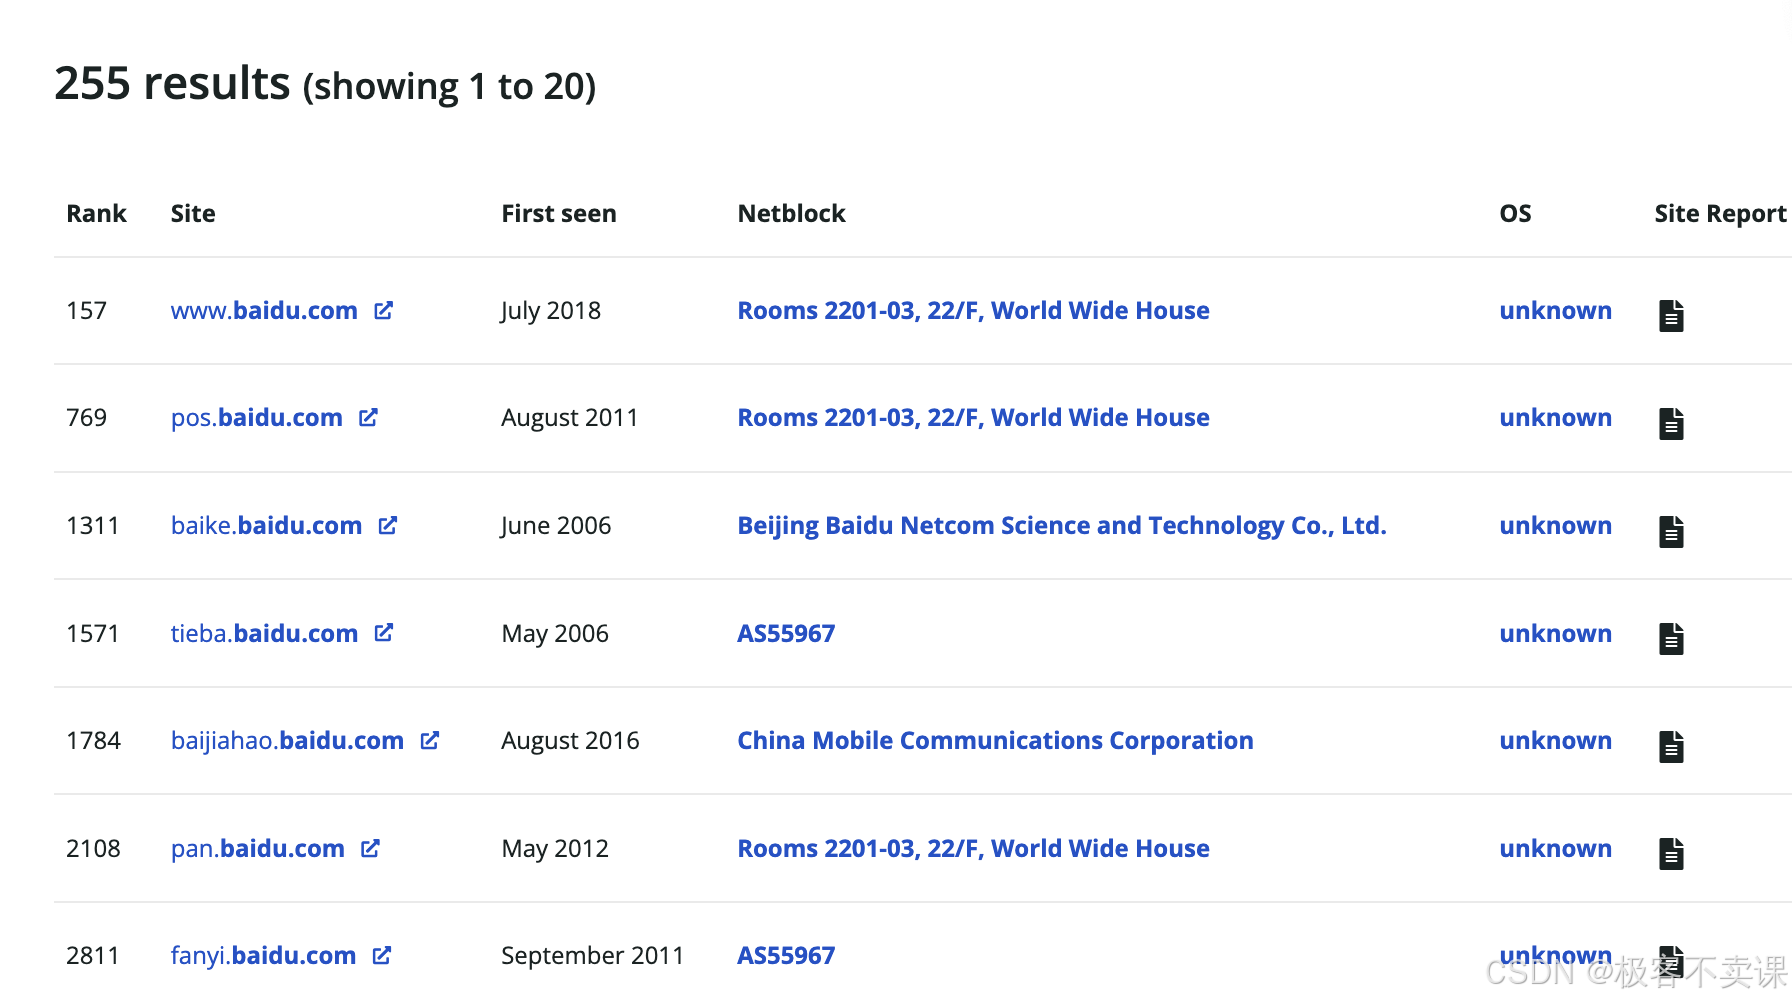Open World Wide House netblock for pos.baidu.com
Image resolution: width=1792 pixels, height=1002 pixels.
tap(973, 418)
